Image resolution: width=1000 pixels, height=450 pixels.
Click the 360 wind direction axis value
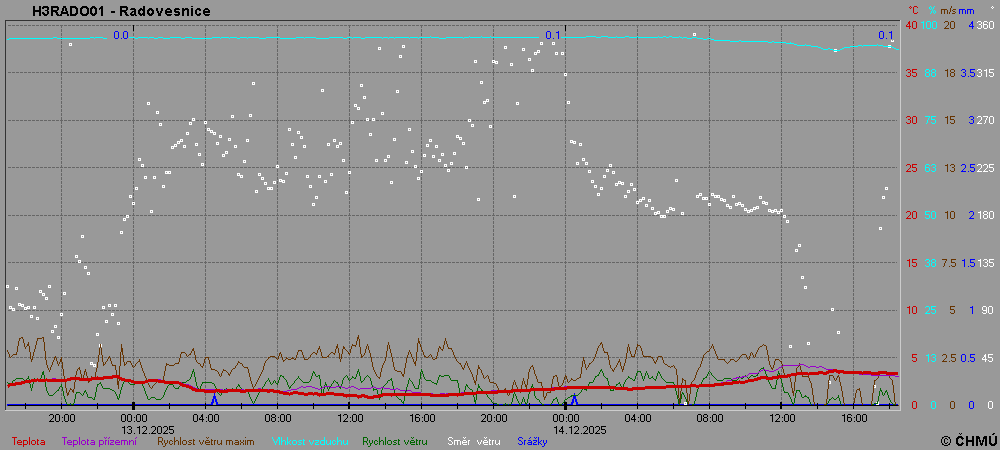click(x=984, y=25)
